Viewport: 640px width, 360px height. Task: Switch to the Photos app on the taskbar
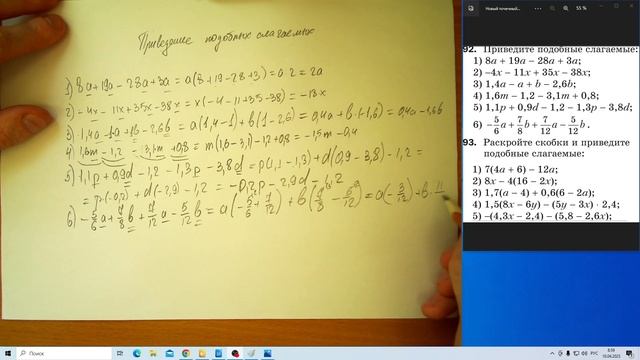coord(268,353)
